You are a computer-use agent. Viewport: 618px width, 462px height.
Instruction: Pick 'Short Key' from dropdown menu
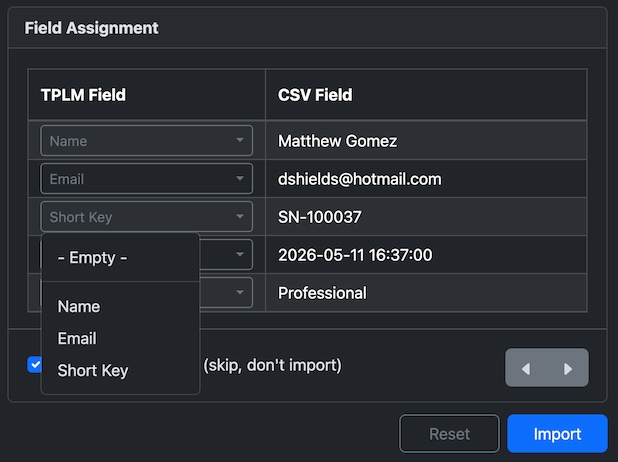coord(93,370)
